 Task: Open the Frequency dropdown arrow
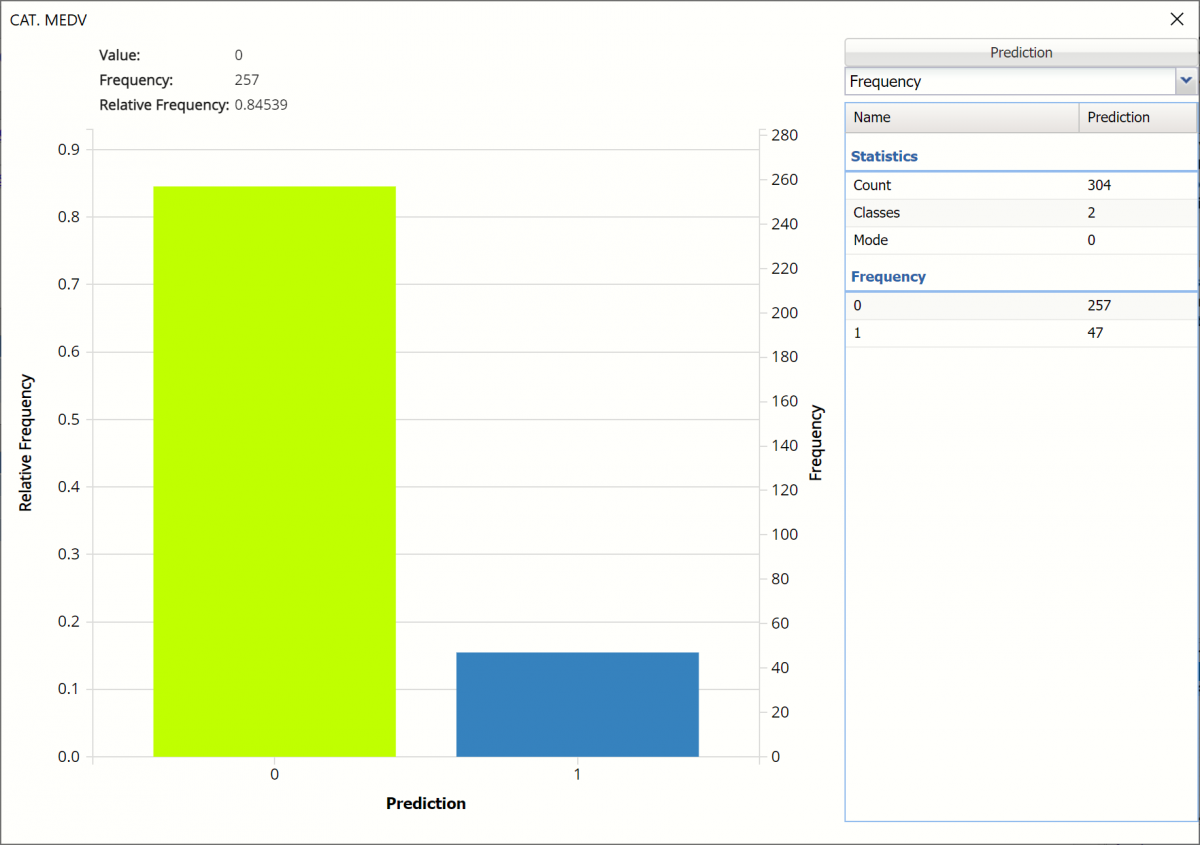click(1186, 81)
